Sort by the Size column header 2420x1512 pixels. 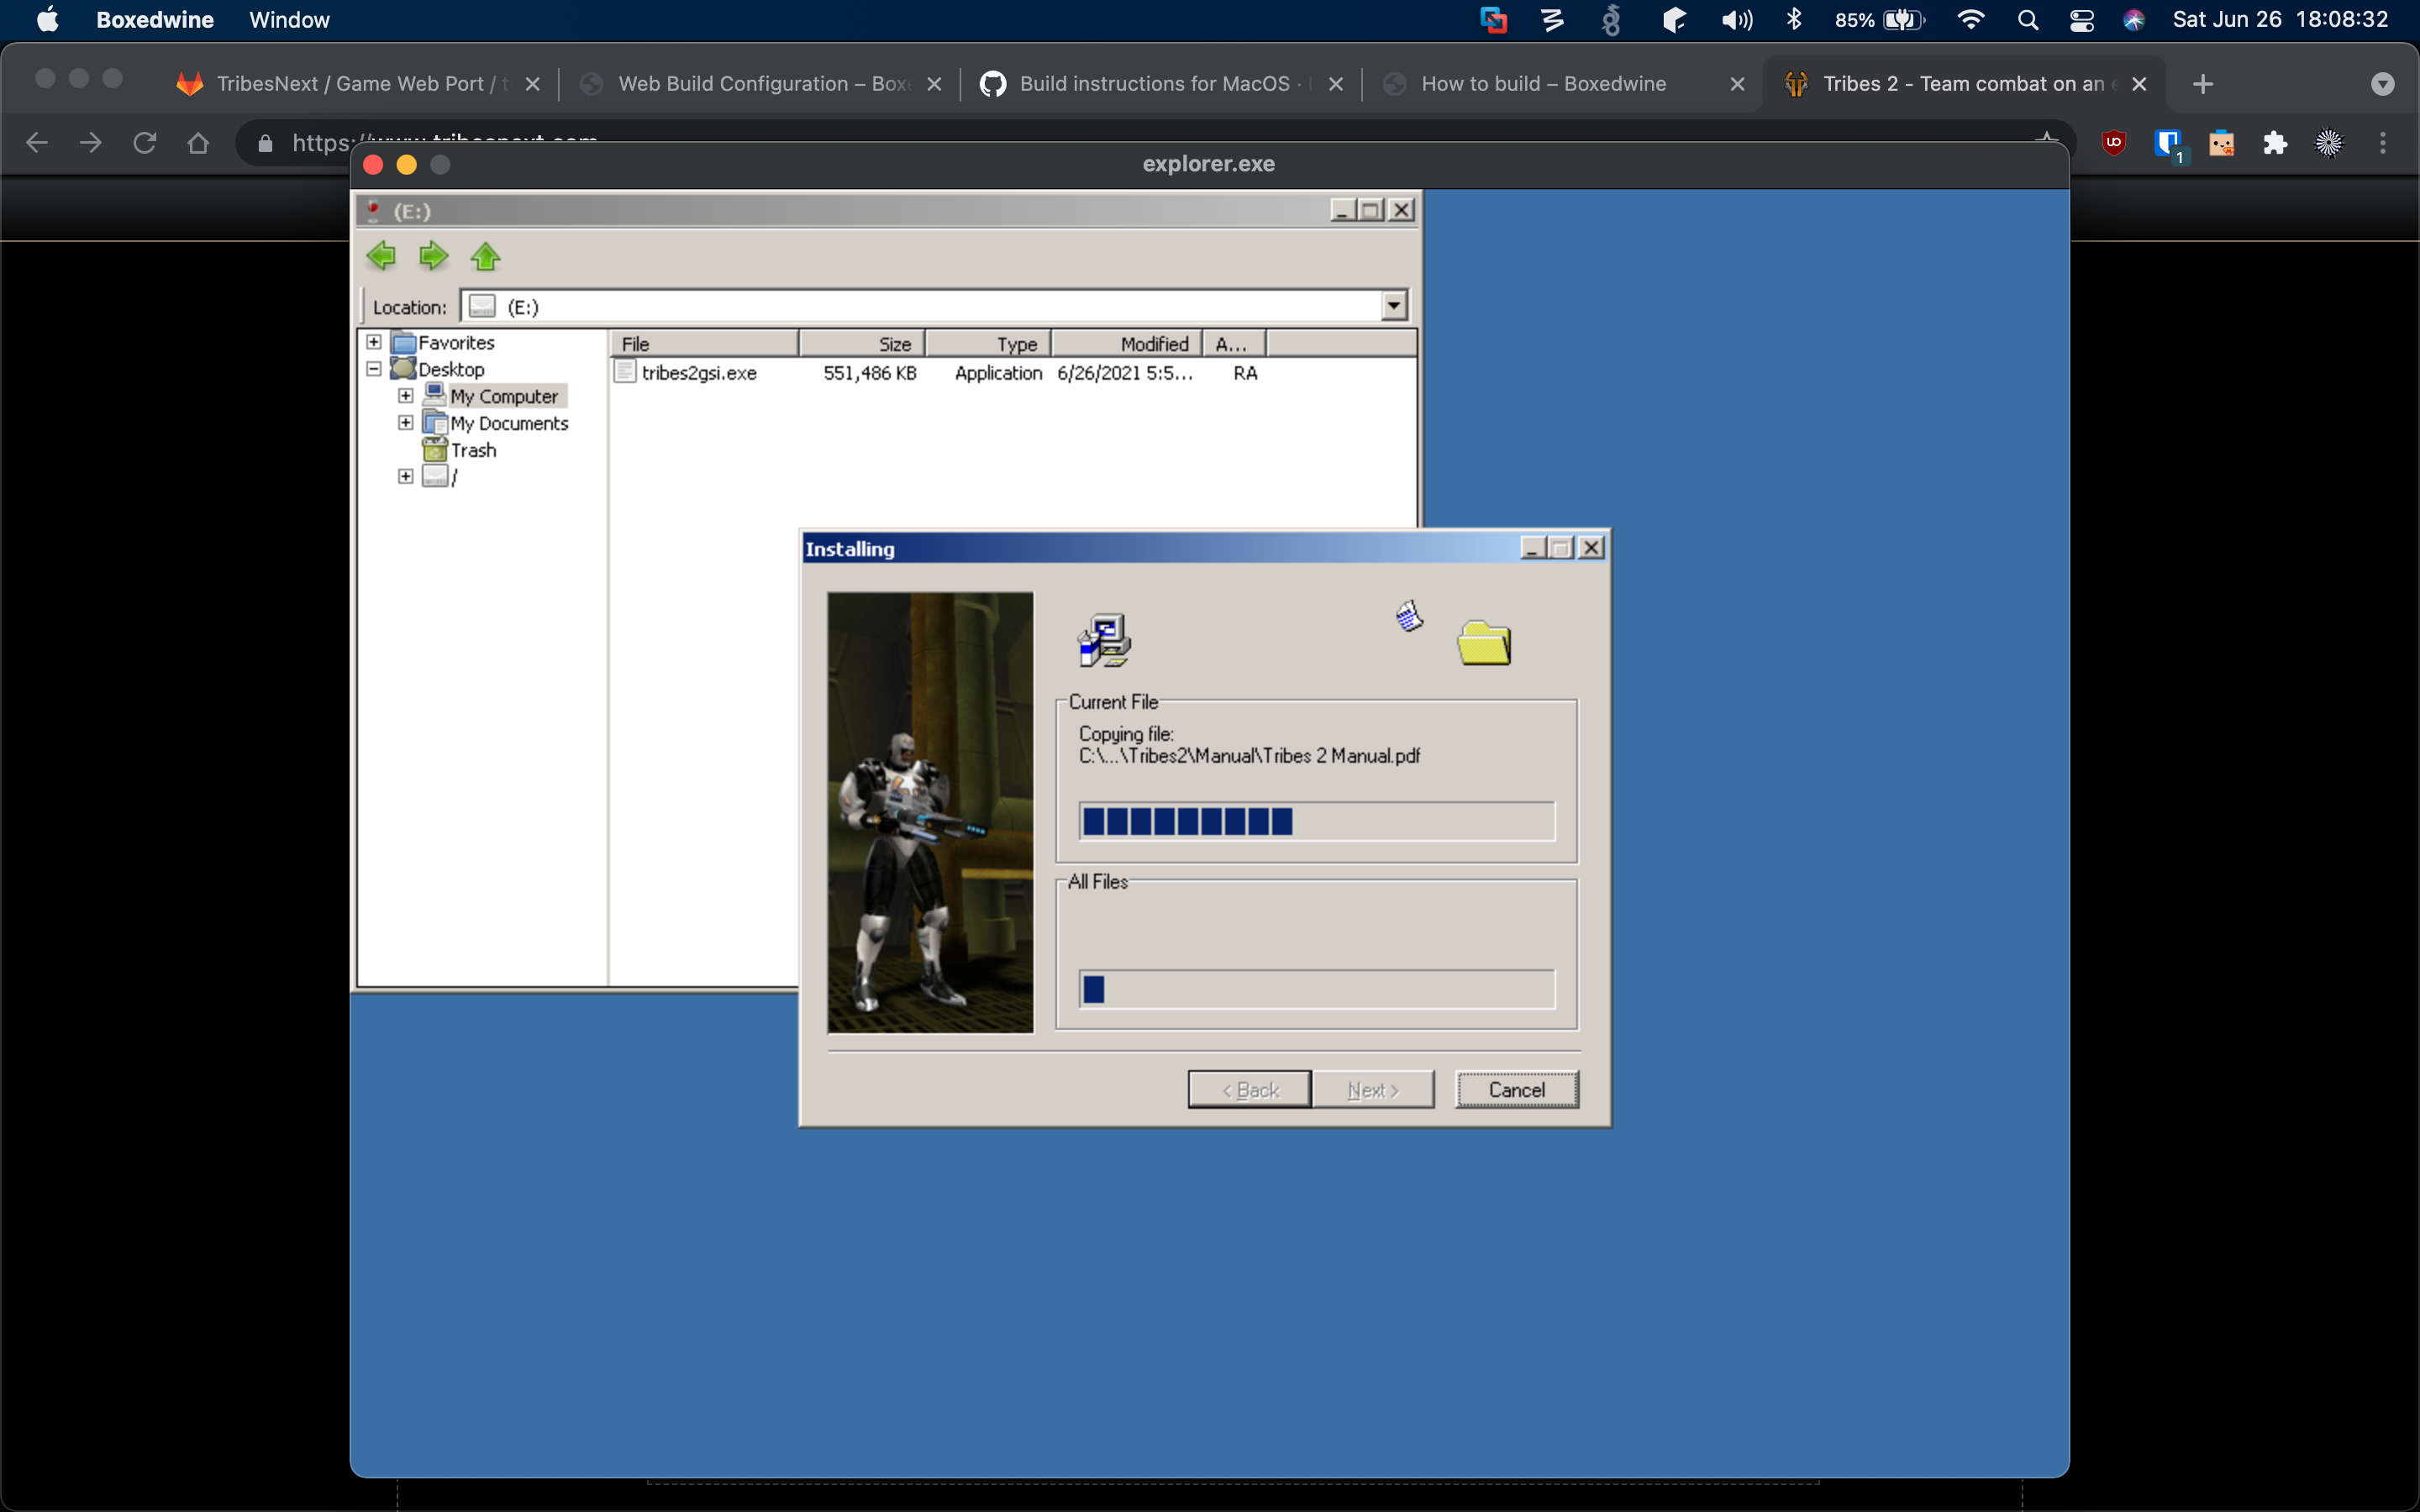(x=862, y=344)
